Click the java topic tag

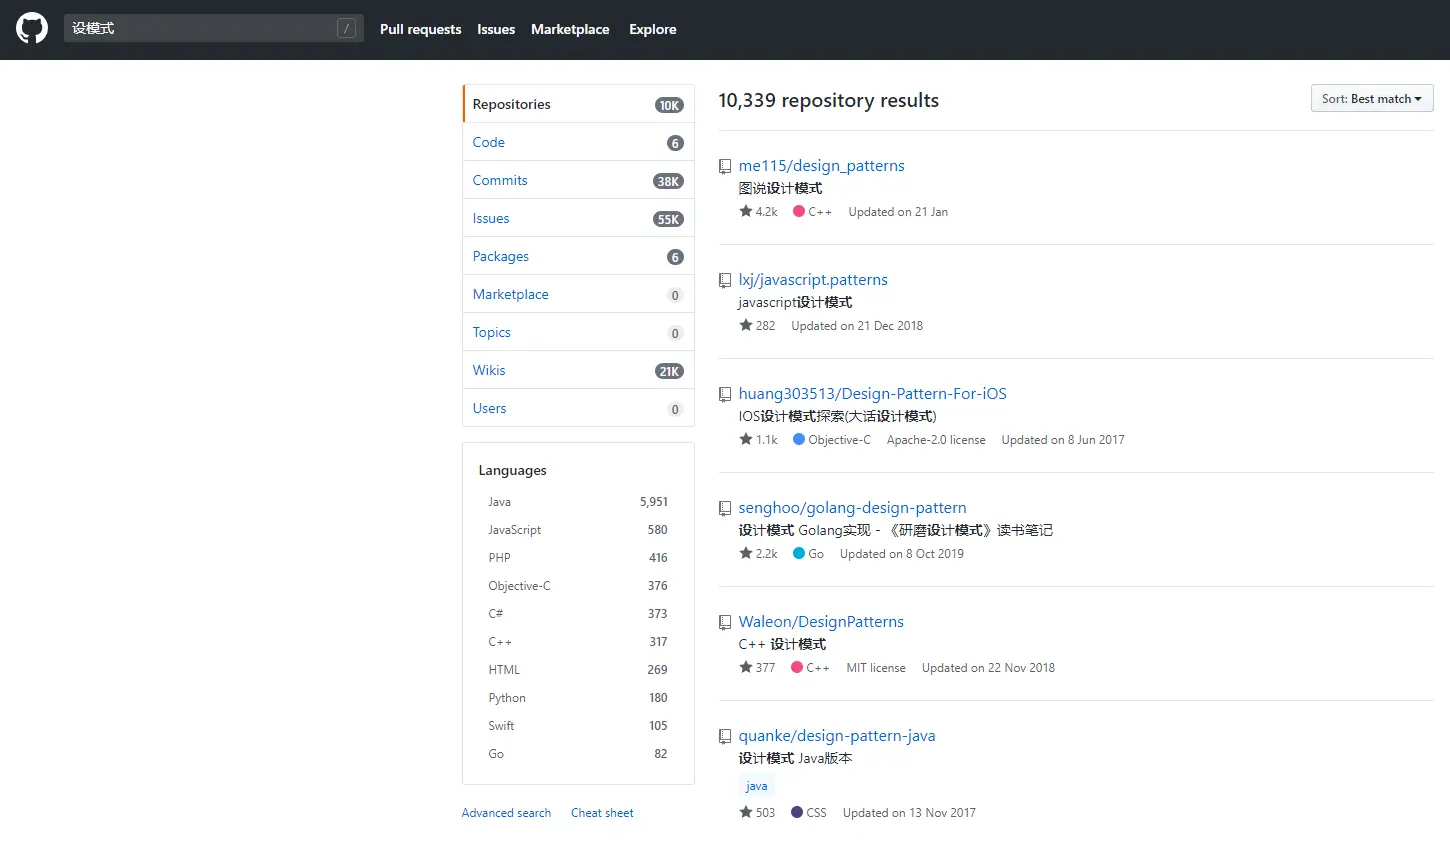pyautogui.click(x=757, y=786)
